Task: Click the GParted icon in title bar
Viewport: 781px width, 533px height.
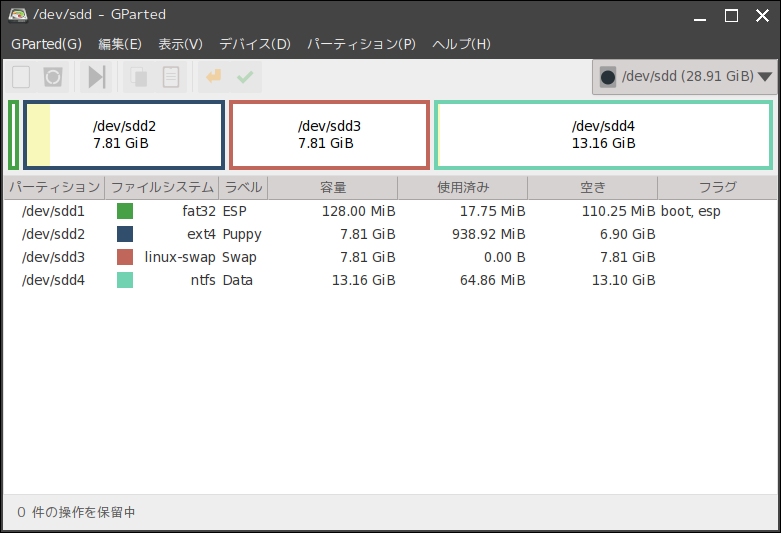Action: coord(17,15)
